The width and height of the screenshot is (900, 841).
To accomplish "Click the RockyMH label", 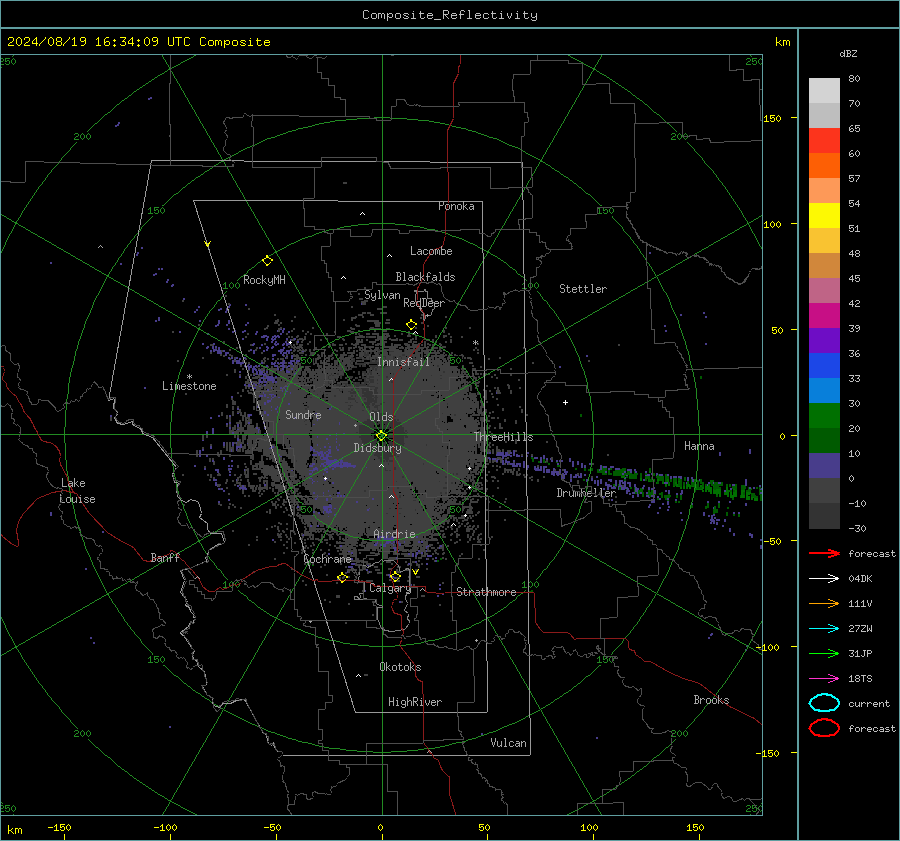I will click(x=264, y=280).
